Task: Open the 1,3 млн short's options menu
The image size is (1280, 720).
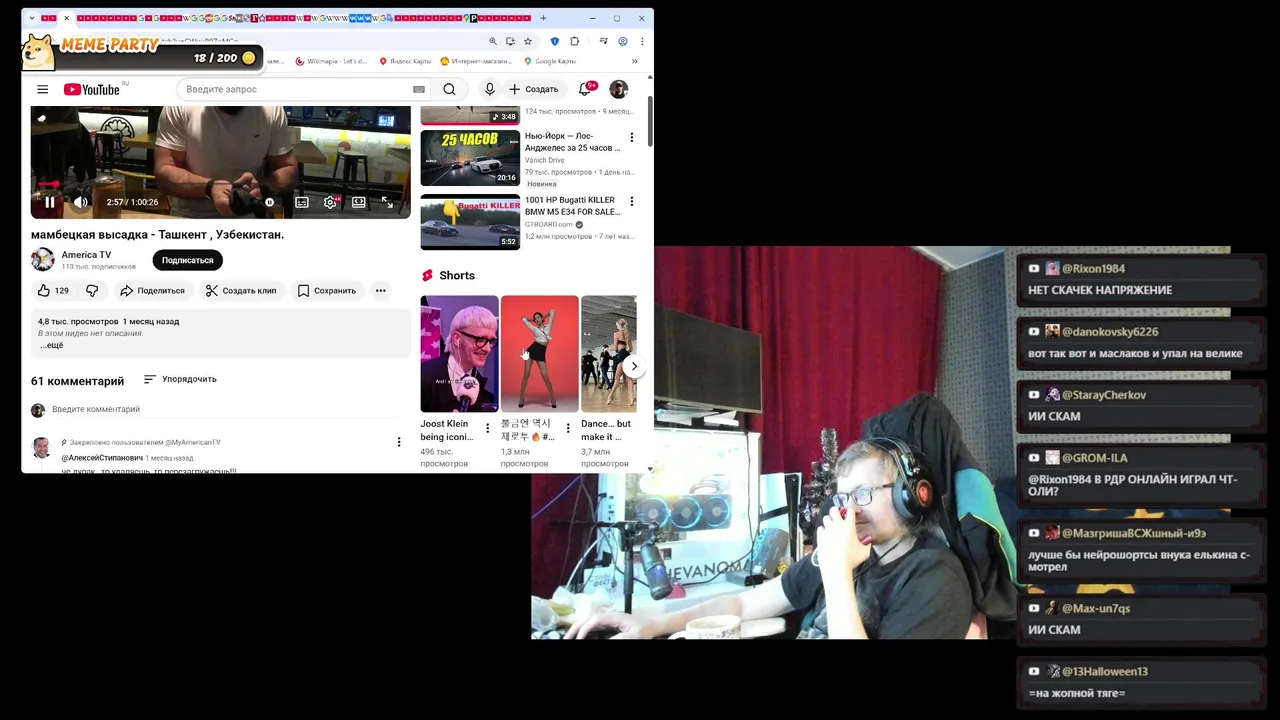Action: (x=568, y=428)
